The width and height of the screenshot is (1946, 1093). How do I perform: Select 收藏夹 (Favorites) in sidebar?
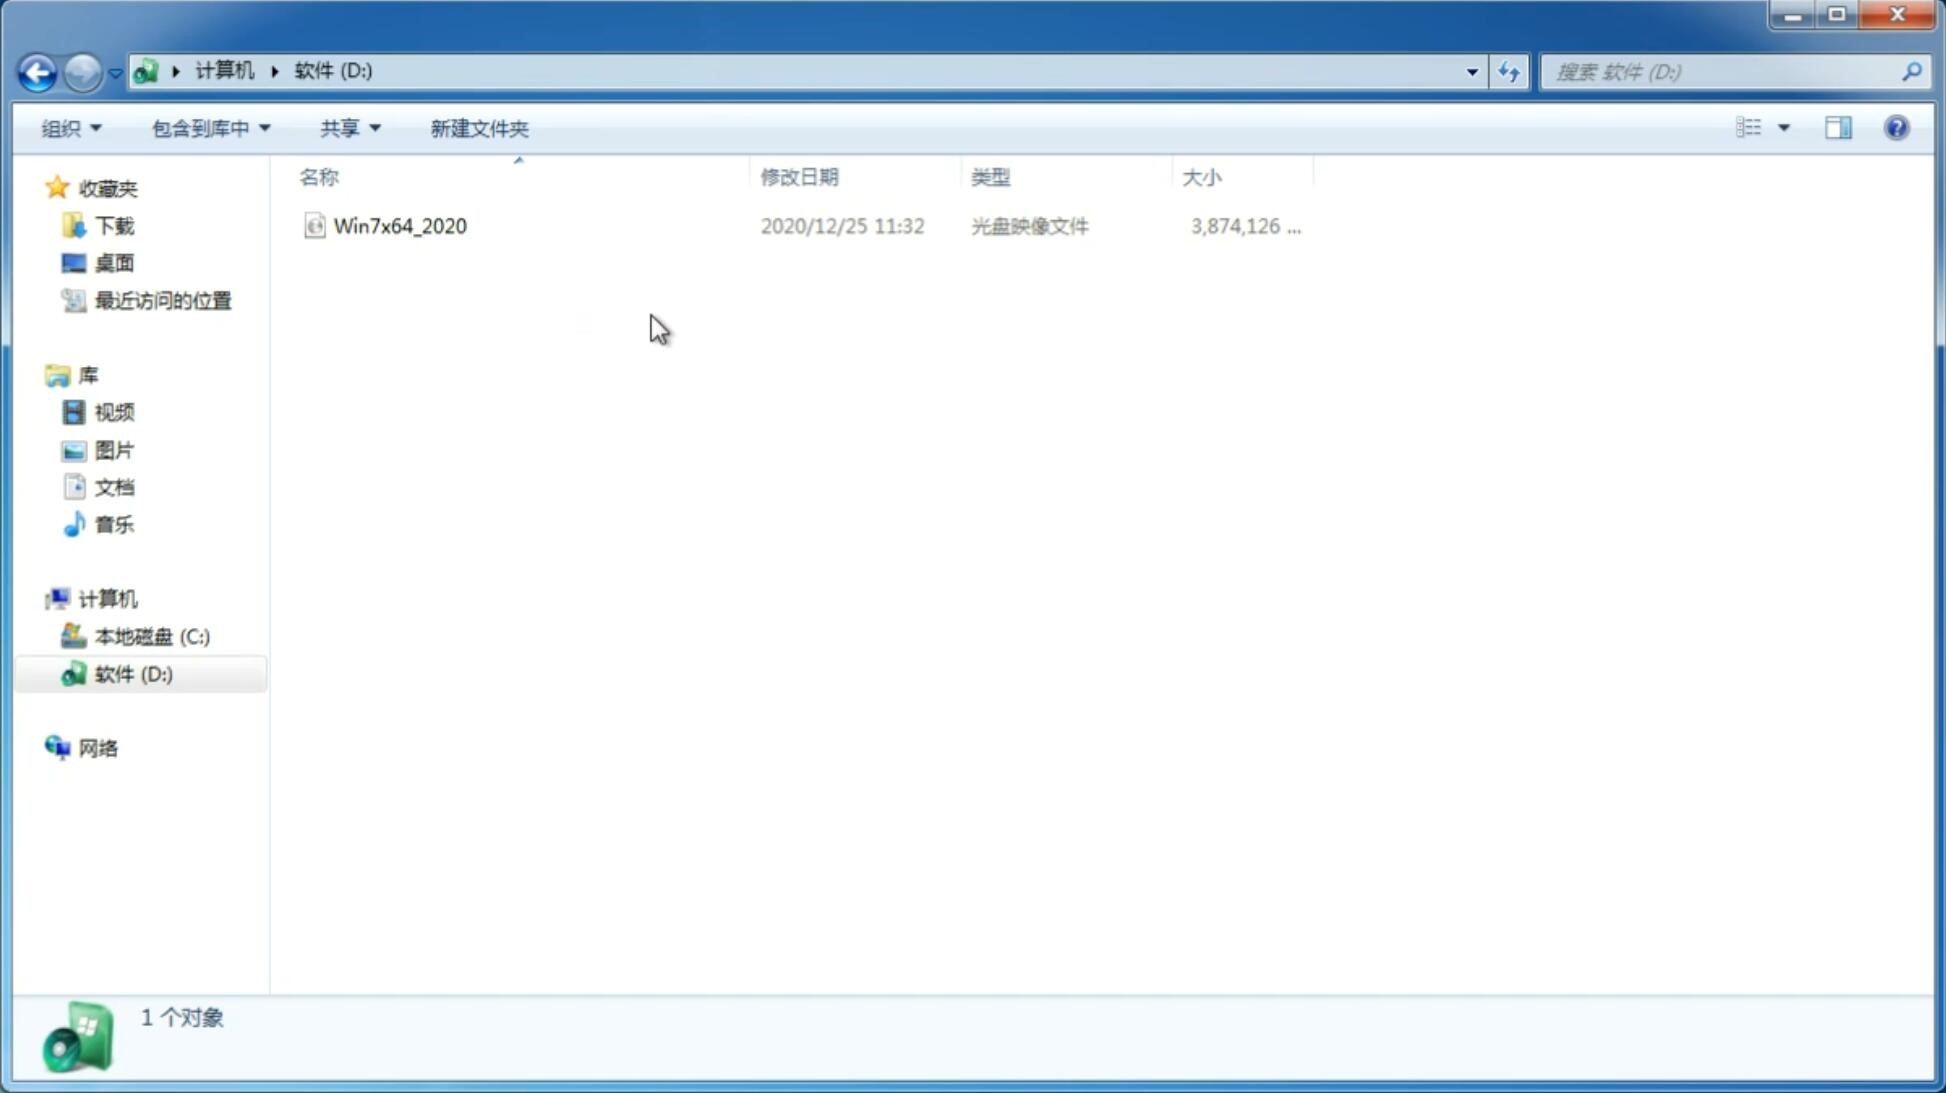(x=107, y=187)
